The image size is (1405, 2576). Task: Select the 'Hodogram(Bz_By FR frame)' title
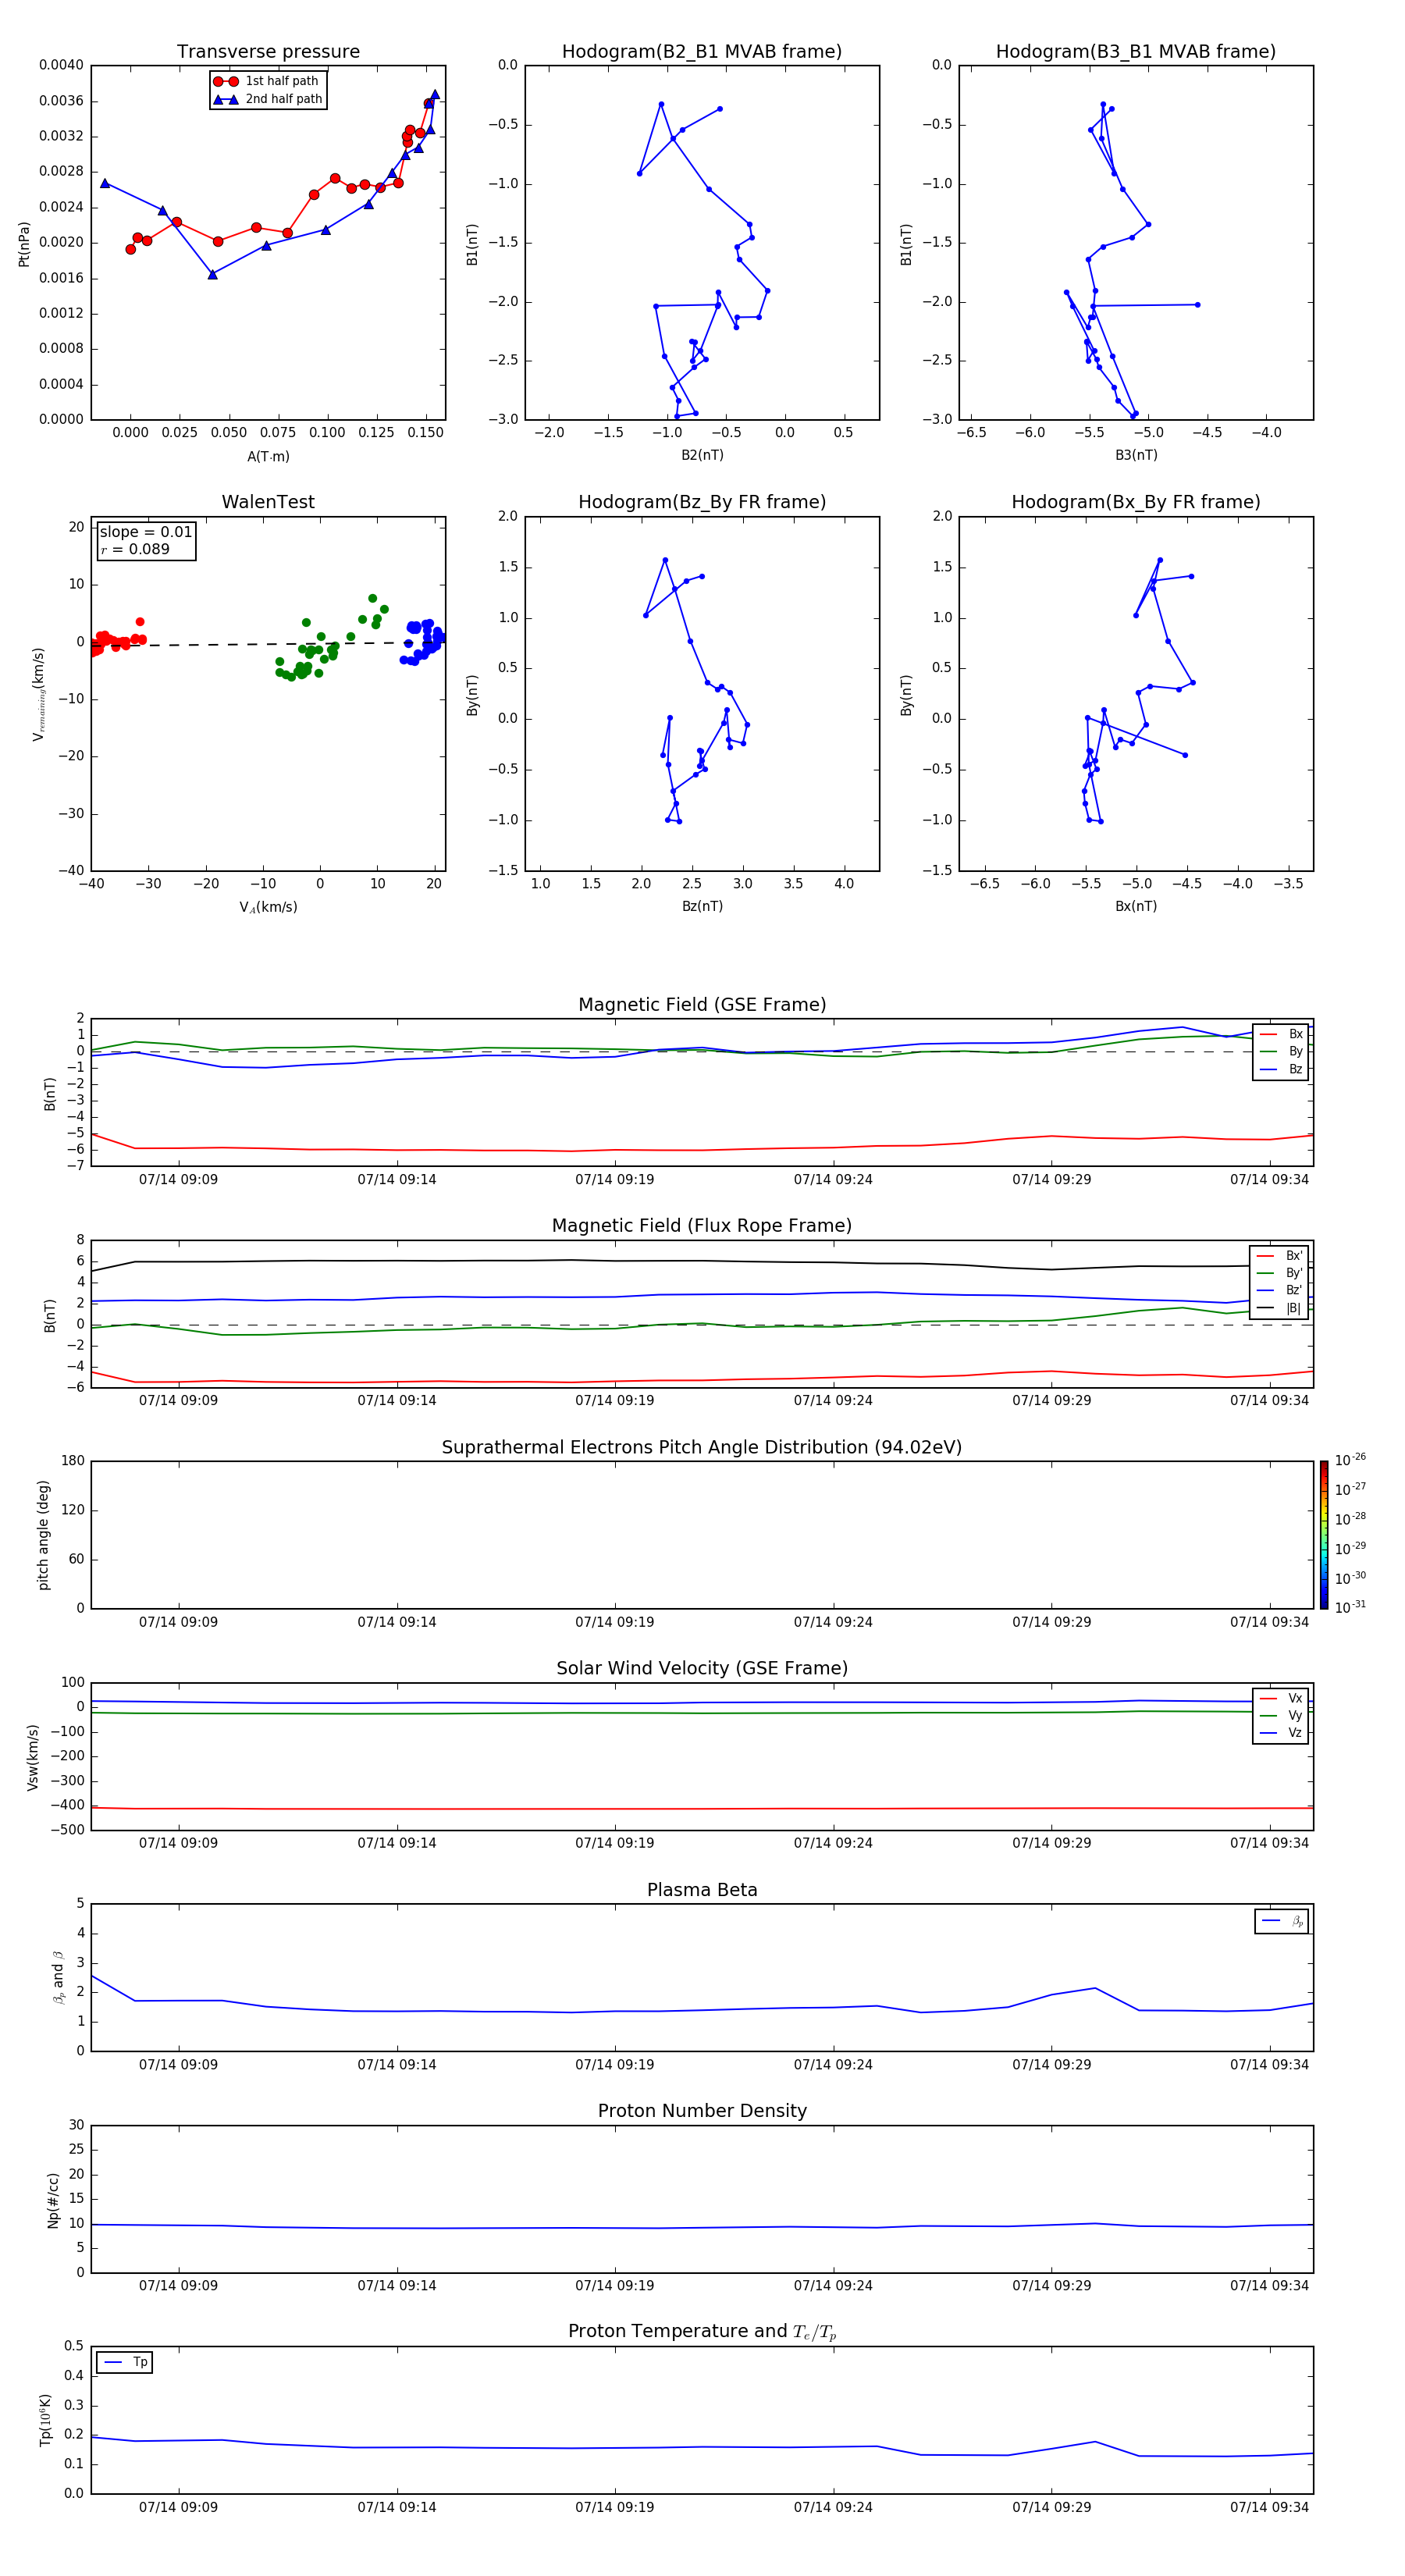point(702,502)
